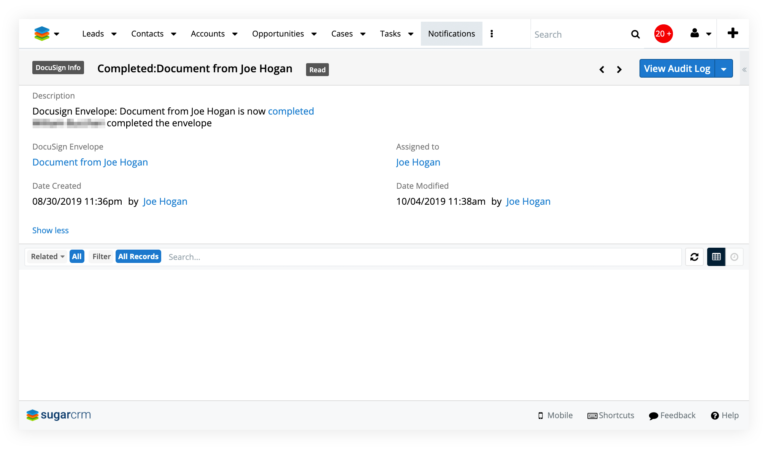Open the user profile menu
This screenshot has width=768, height=449.
coord(700,34)
